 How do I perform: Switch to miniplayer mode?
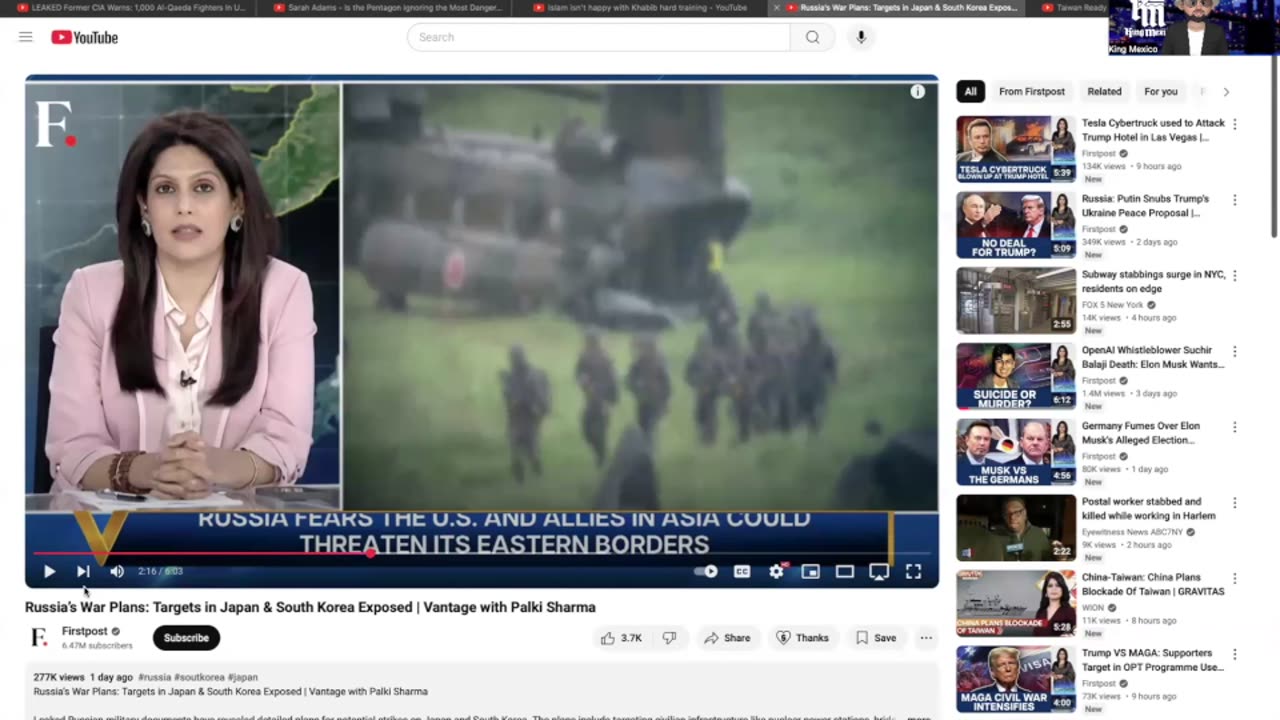pyautogui.click(x=811, y=571)
